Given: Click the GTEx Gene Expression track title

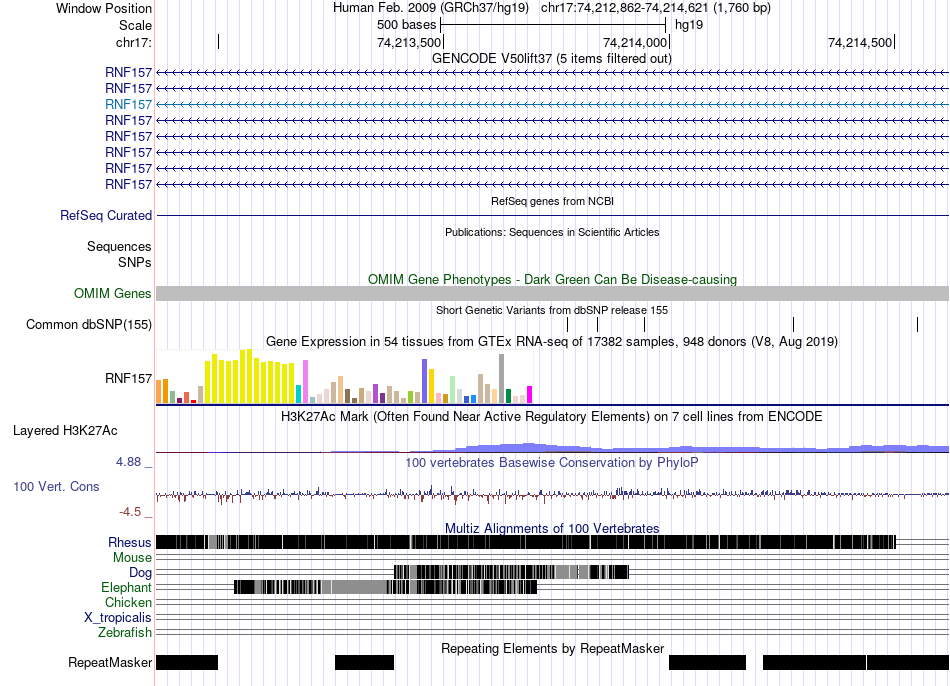Looking at the screenshot, I should [552, 342].
